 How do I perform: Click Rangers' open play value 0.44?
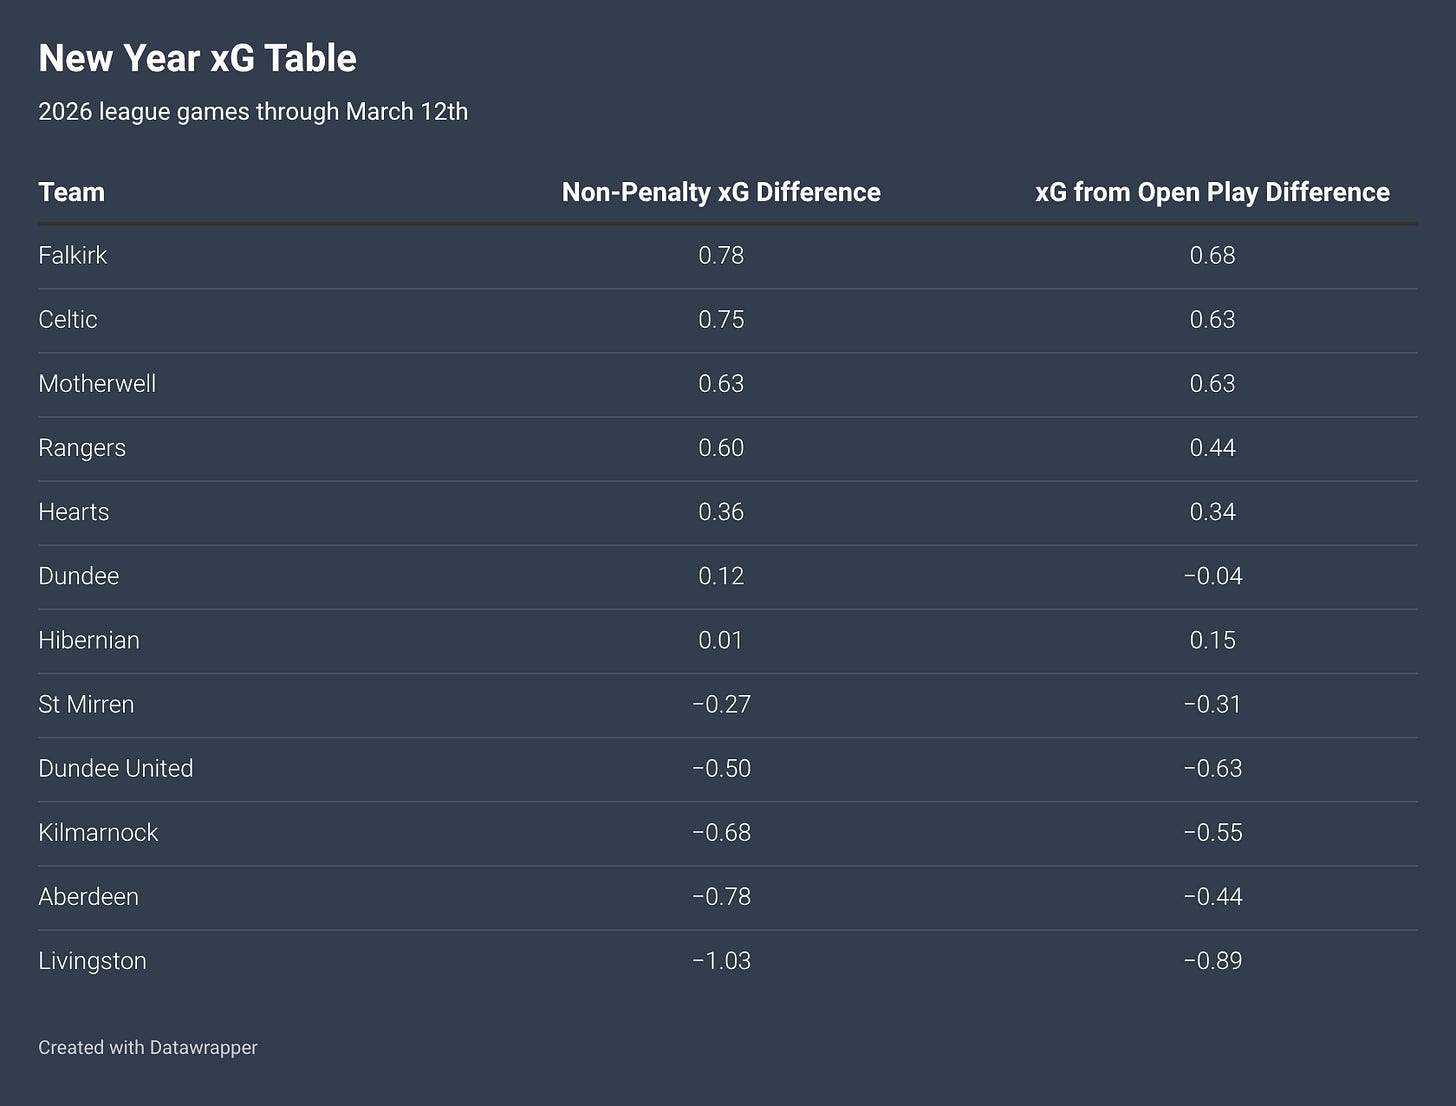point(1212,447)
